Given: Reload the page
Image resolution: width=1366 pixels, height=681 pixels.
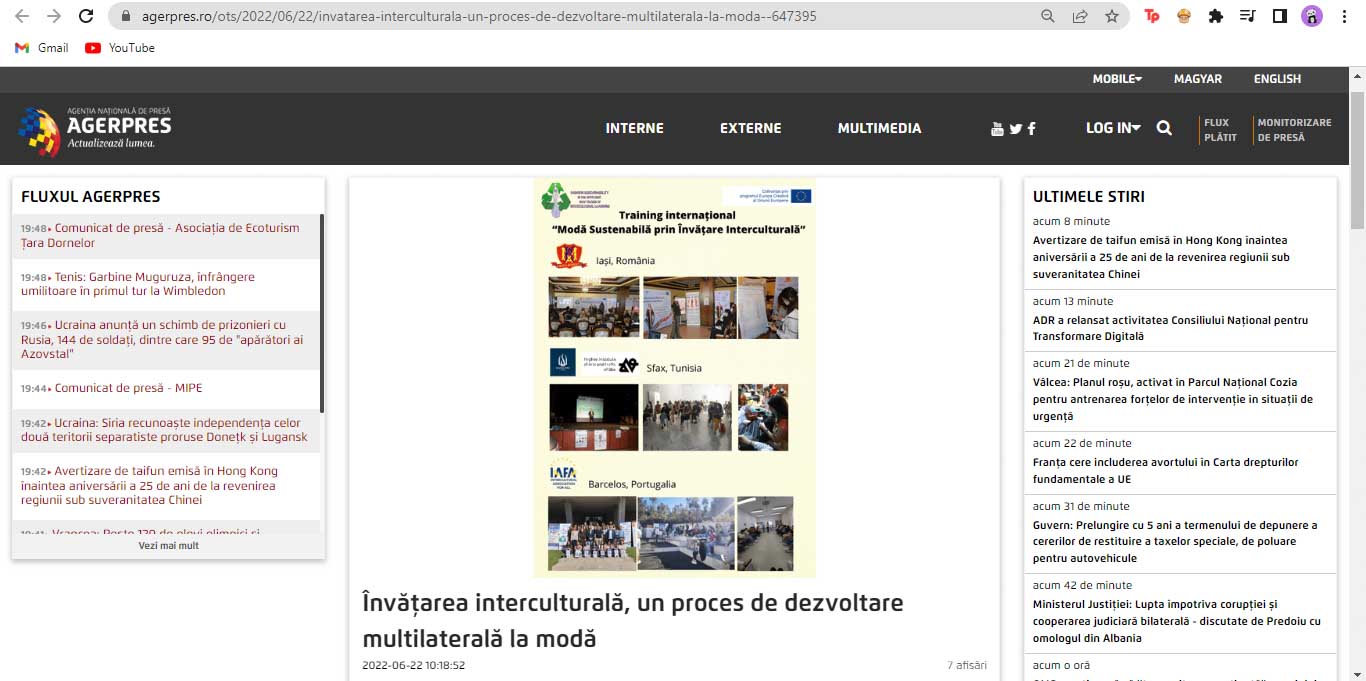Looking at the screenshot, I should coord(86,16).
